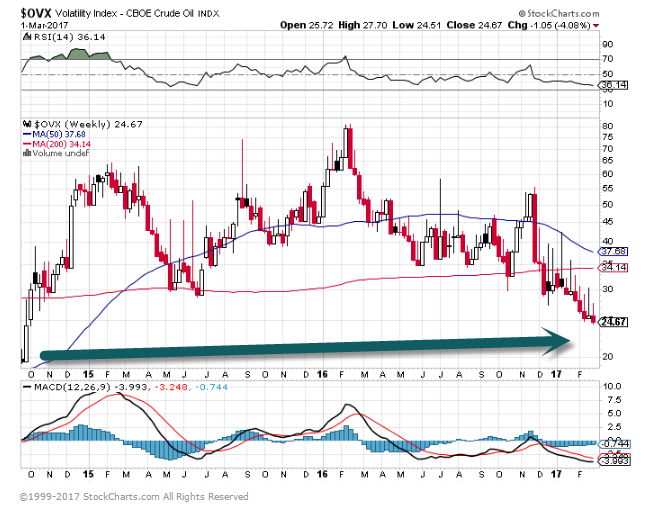
Task: Click "Volatility Index - CBOE Crude Oil" heading
Action: coord(124,13)
